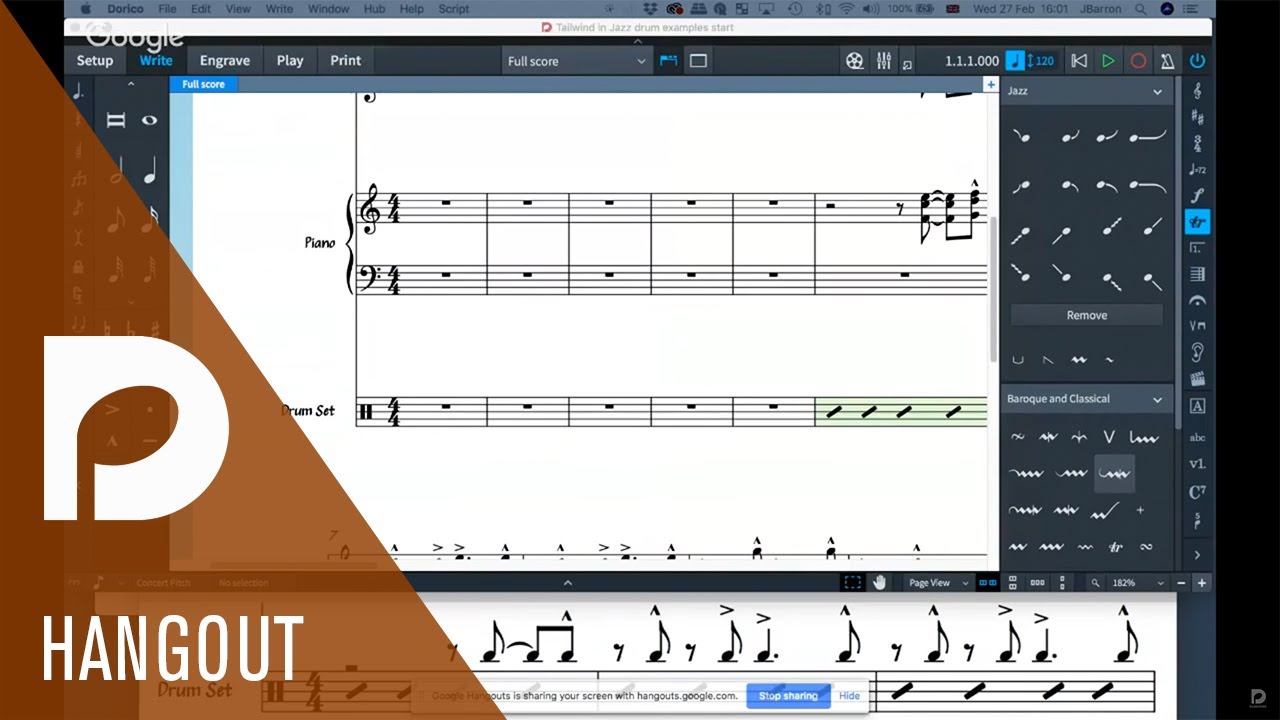Click the Remove button in Jazz panel
Screen dimensions: 1280x720
pyautogui.click(x=1087, y=315)
